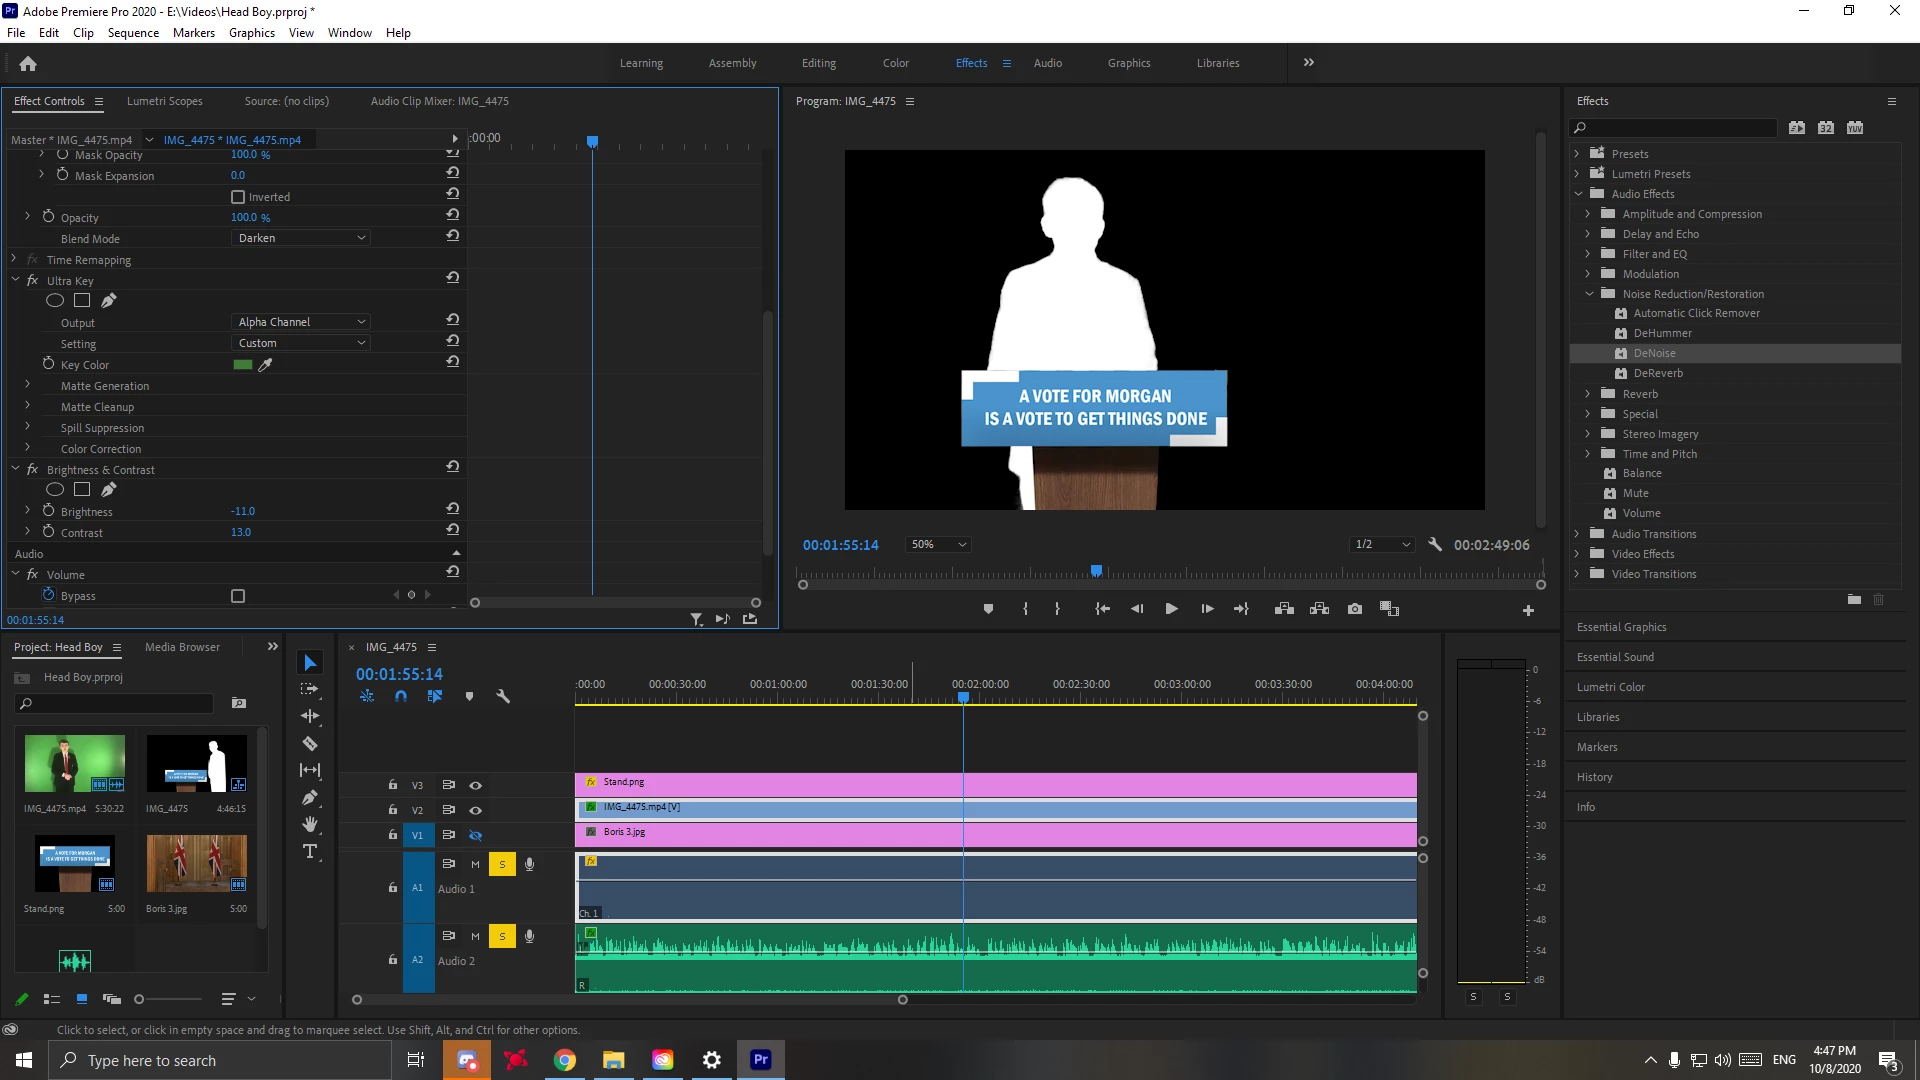This screenshot has width=1920, height=1080.
Task: Click the Key Color green swatch
Action: [x=242, y=365]
